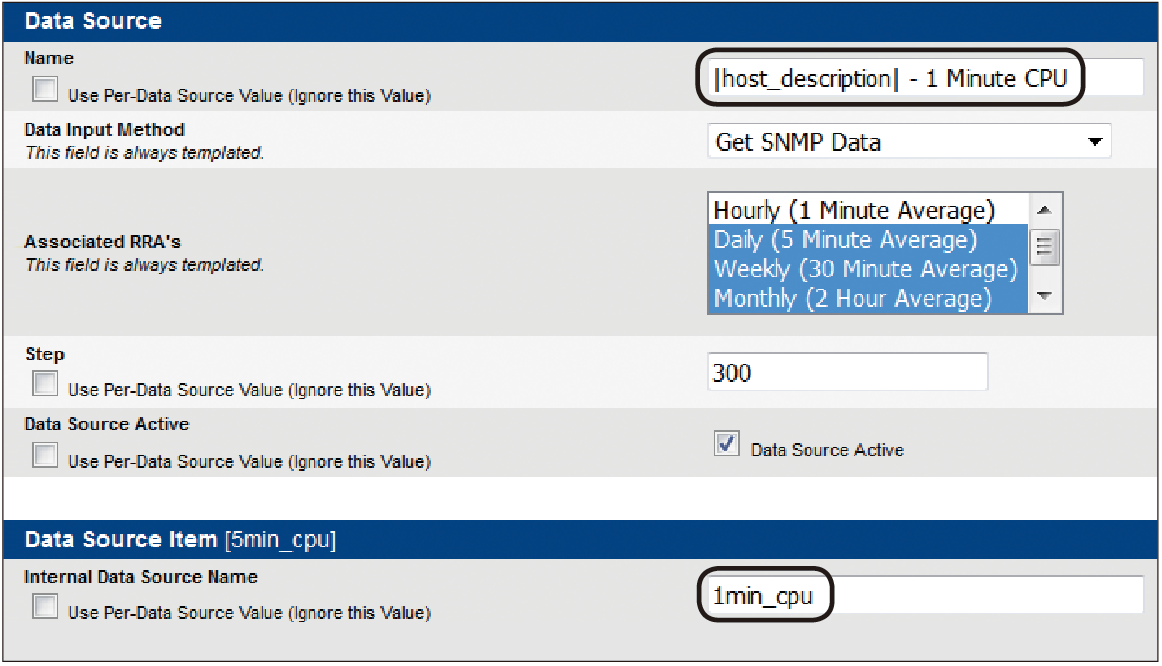Click the RRA list scrollbar thumb
Screen dimensions: 1162x666
pos(1045,247)
